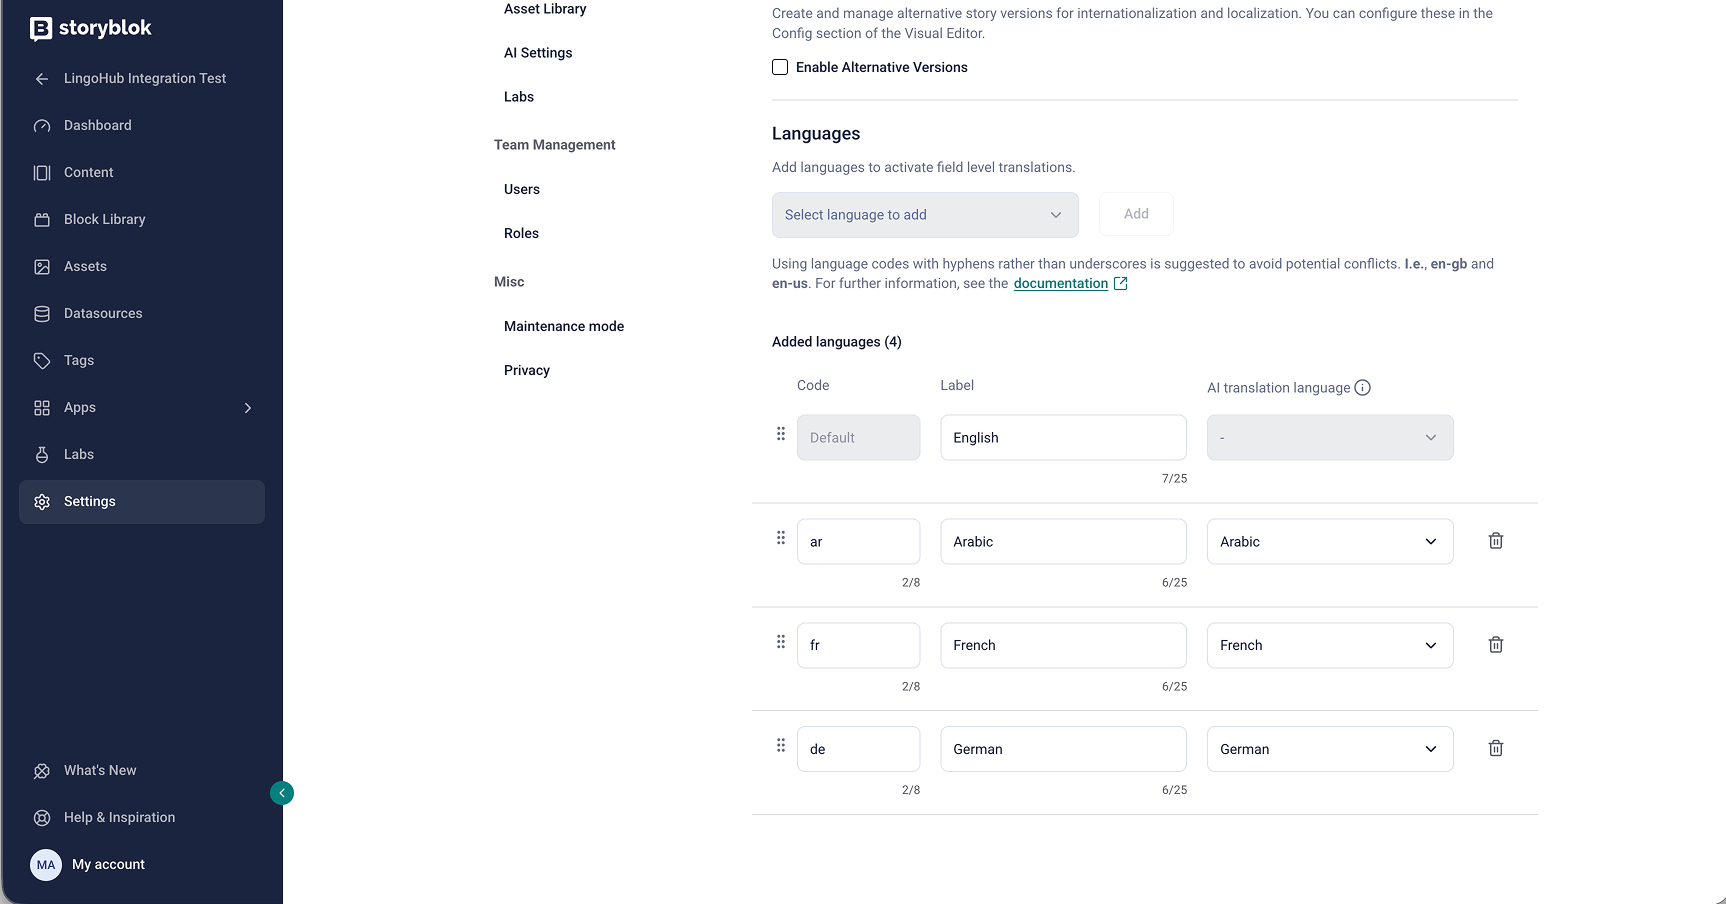Open the documentation link
1726x904 pixels.
pos(1061,284)
